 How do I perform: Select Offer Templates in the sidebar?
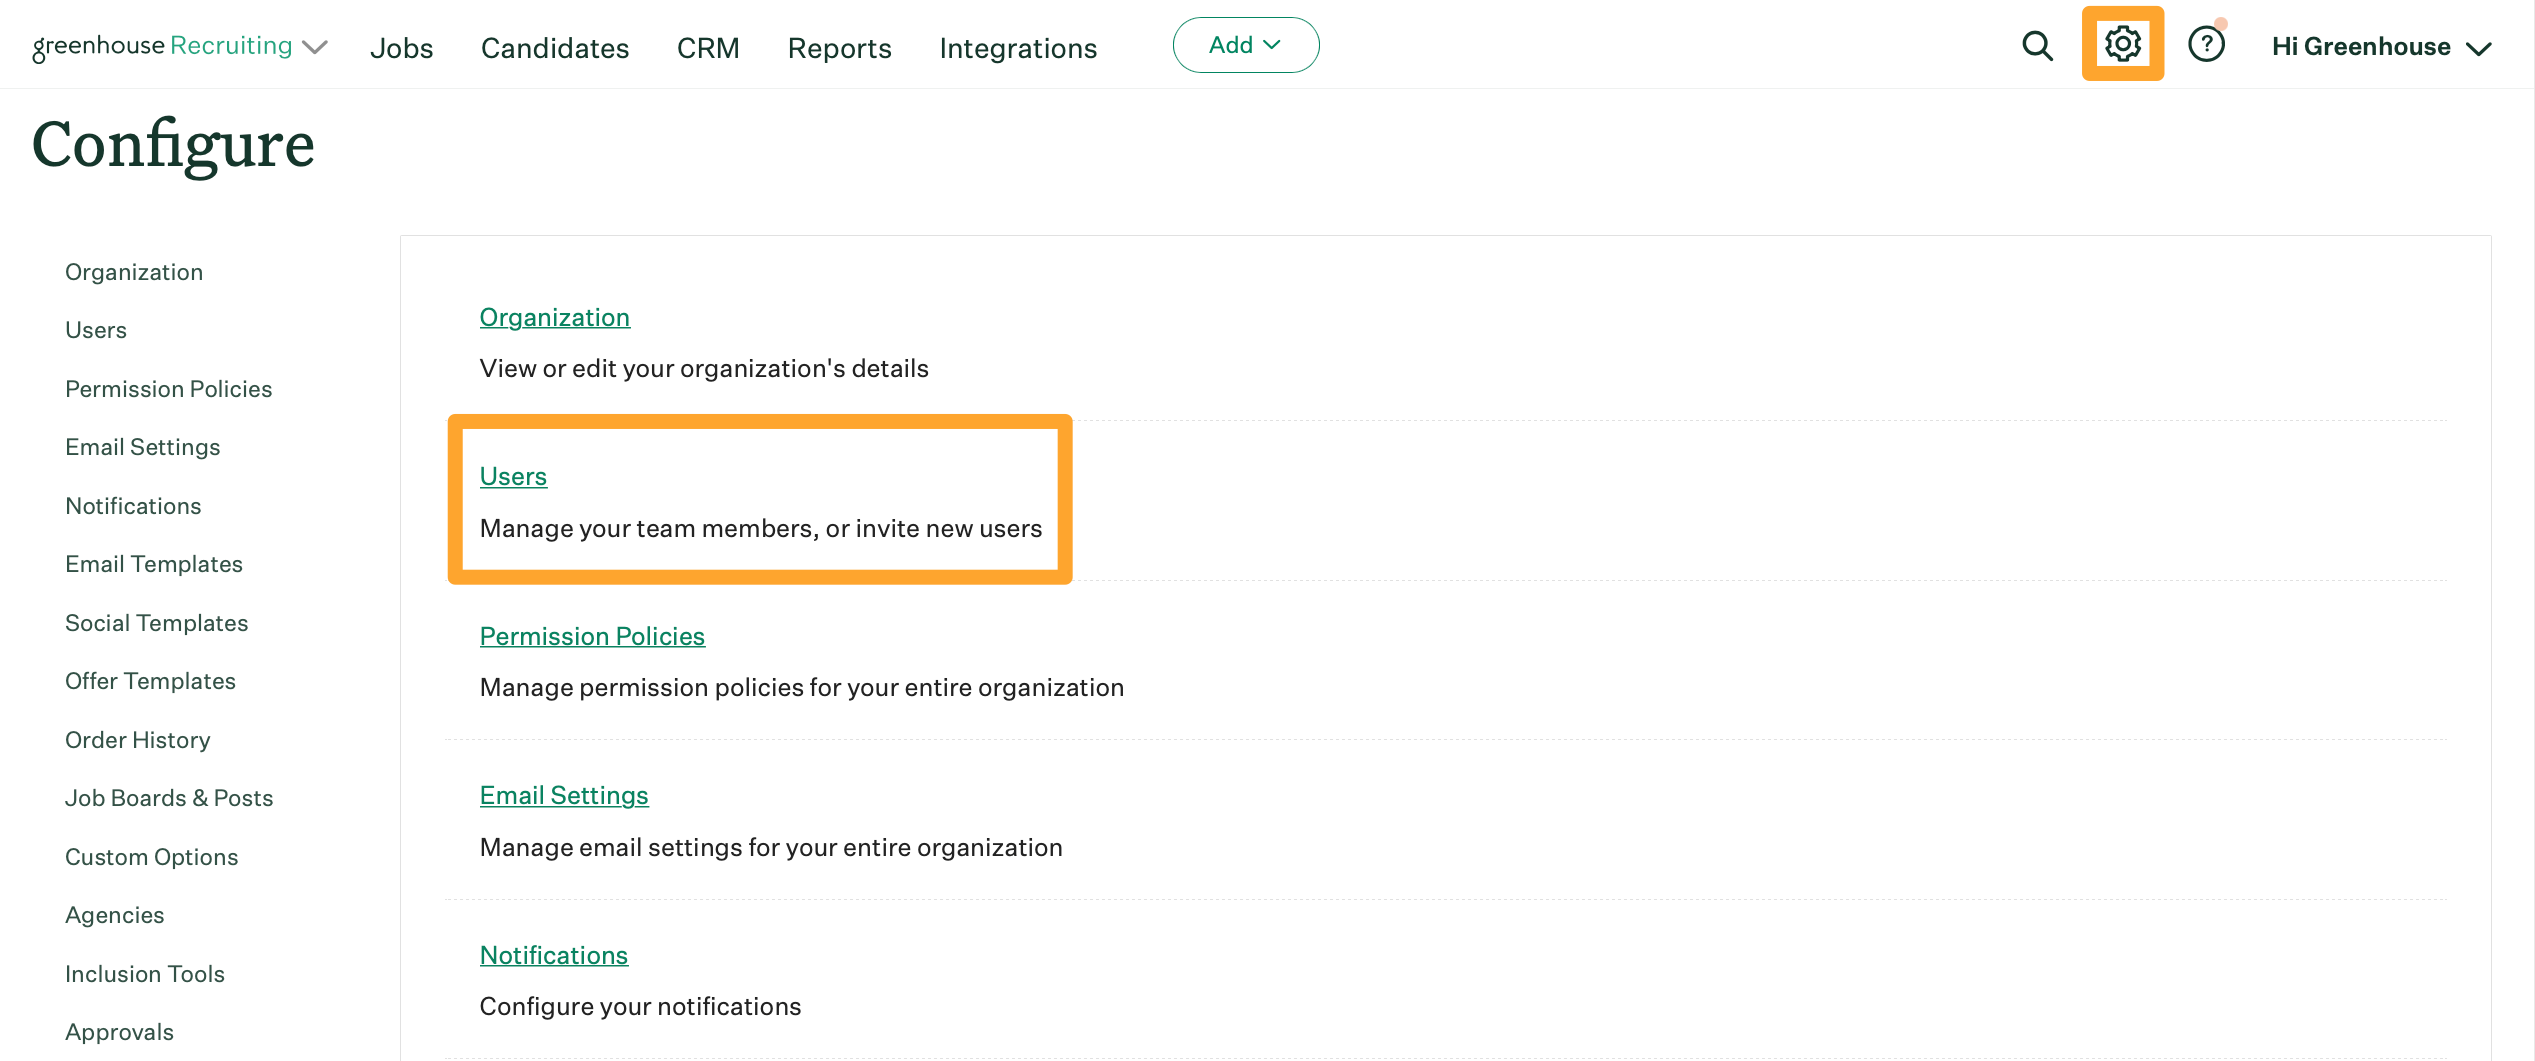[x=150, y=681]
